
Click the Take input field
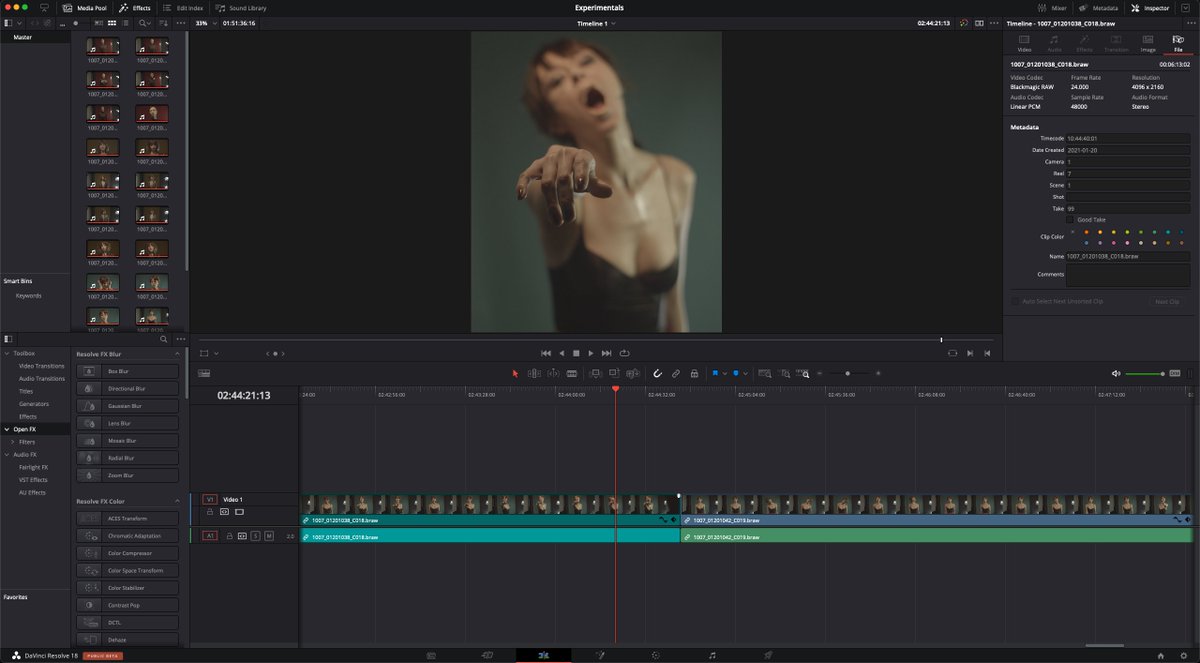(1129, 208)
